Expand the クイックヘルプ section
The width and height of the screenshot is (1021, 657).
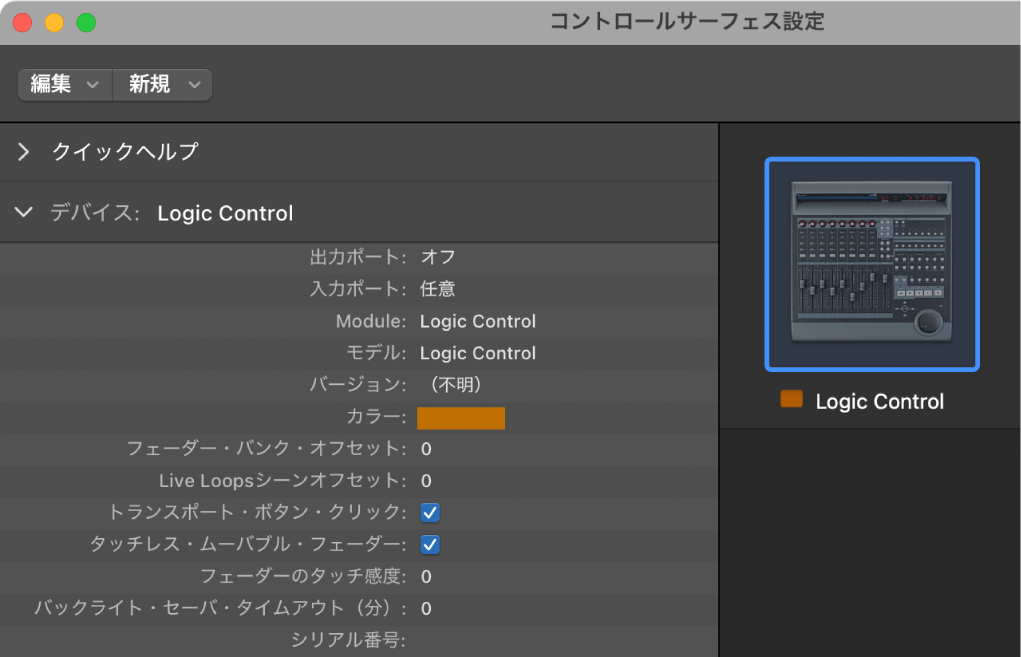click(x=23, y=152)
